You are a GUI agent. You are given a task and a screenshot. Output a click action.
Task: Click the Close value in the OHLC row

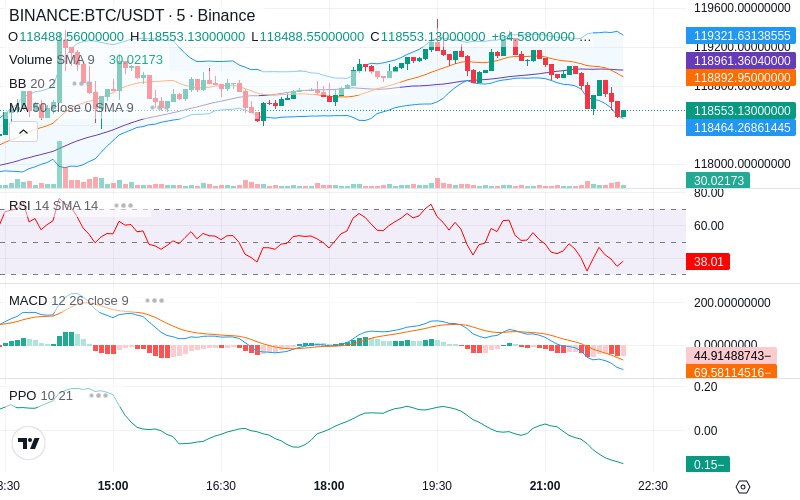(x=433, y=37)
